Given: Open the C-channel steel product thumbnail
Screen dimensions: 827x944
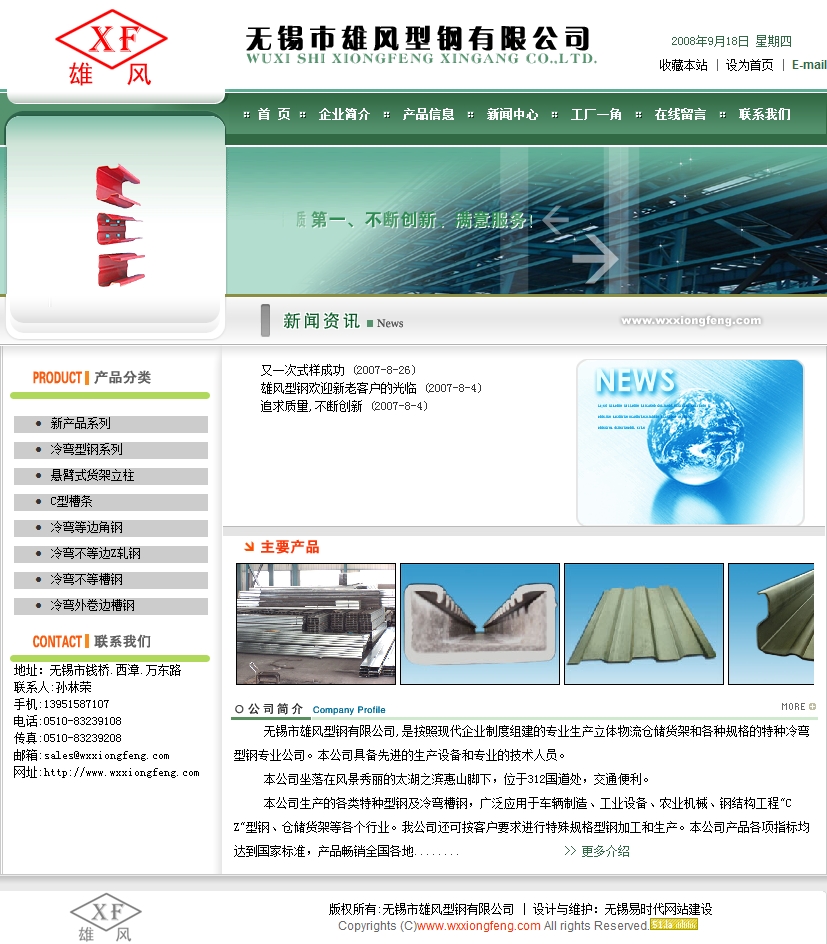Looking at the screenshot, I should click(x=480, y=624).
